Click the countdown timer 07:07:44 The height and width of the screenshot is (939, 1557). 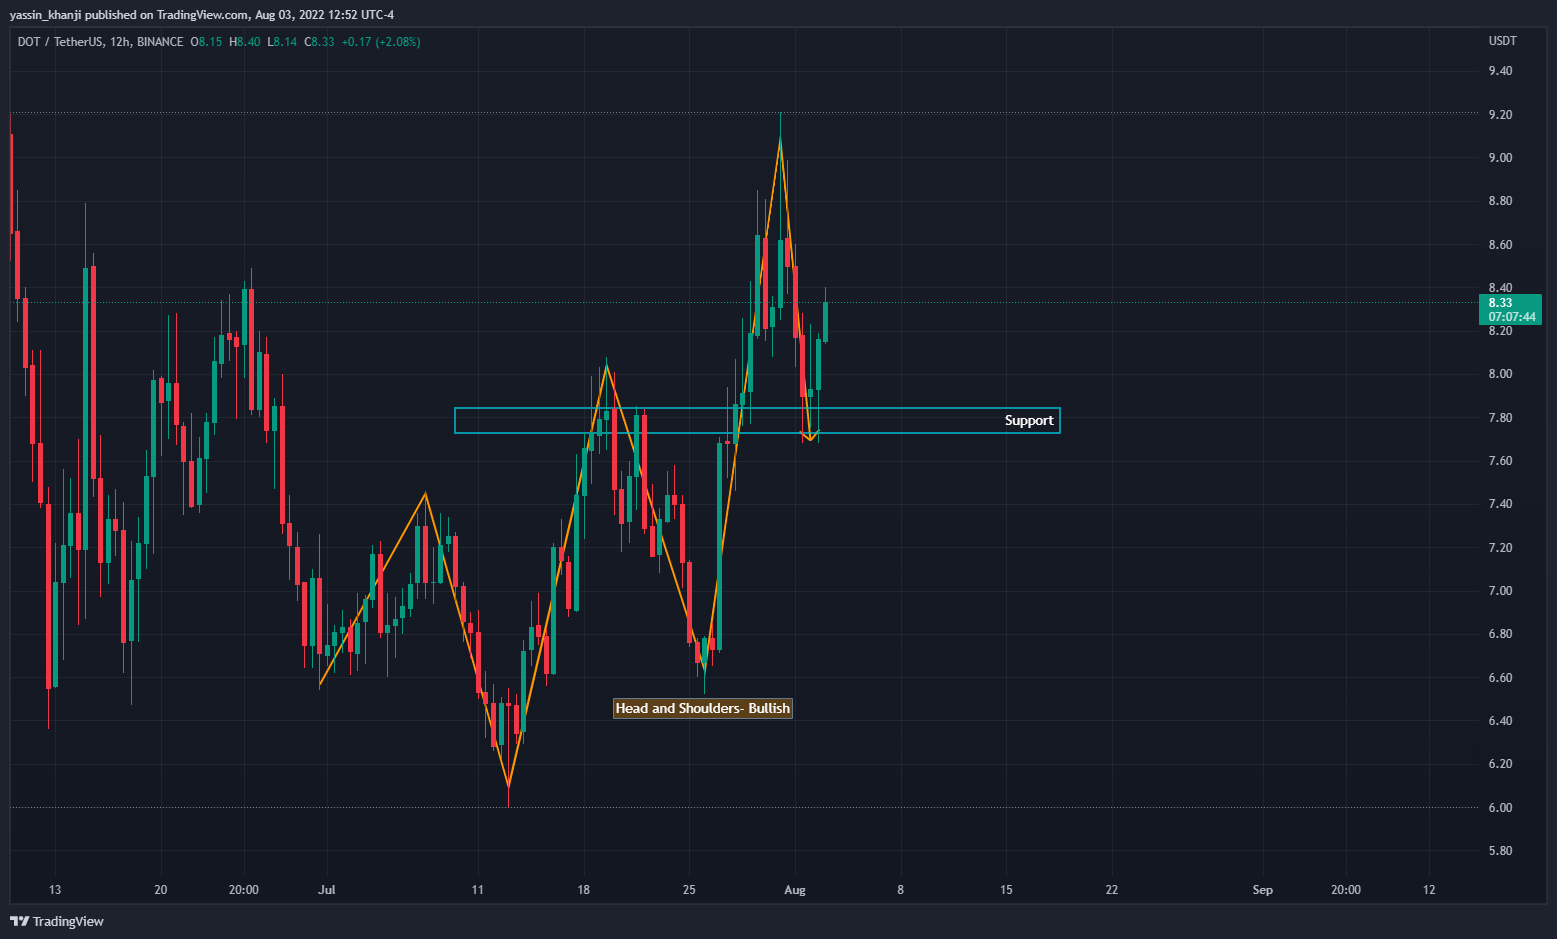[x=1512, y=317]
